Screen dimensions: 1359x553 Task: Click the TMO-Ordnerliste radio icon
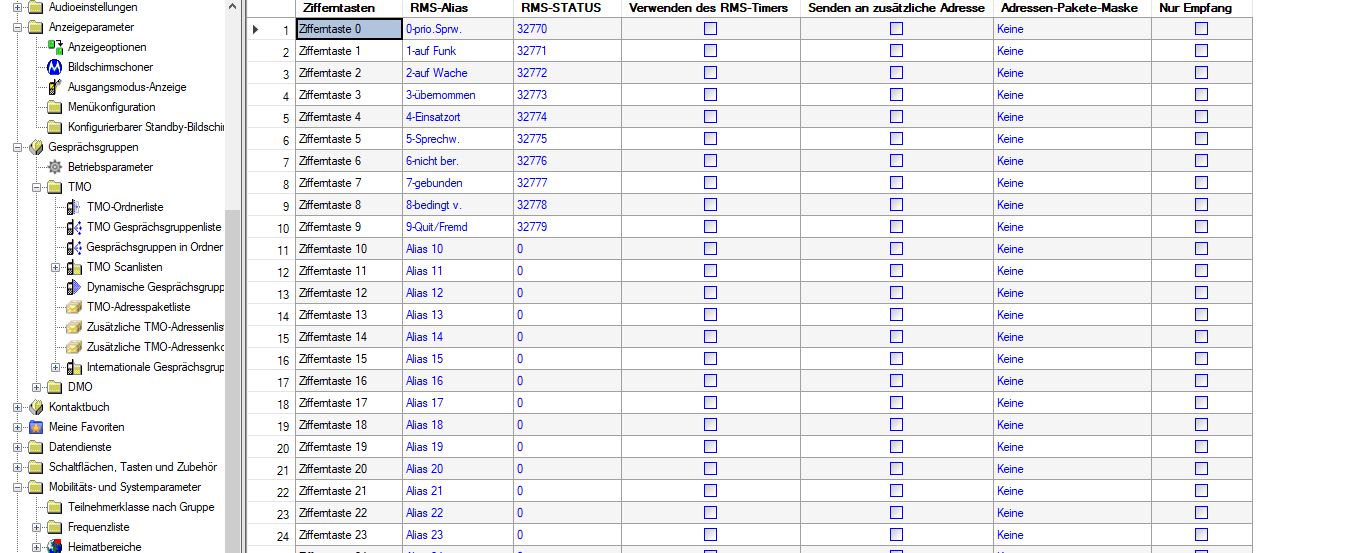pyautogui.click(x=74, y=207)
